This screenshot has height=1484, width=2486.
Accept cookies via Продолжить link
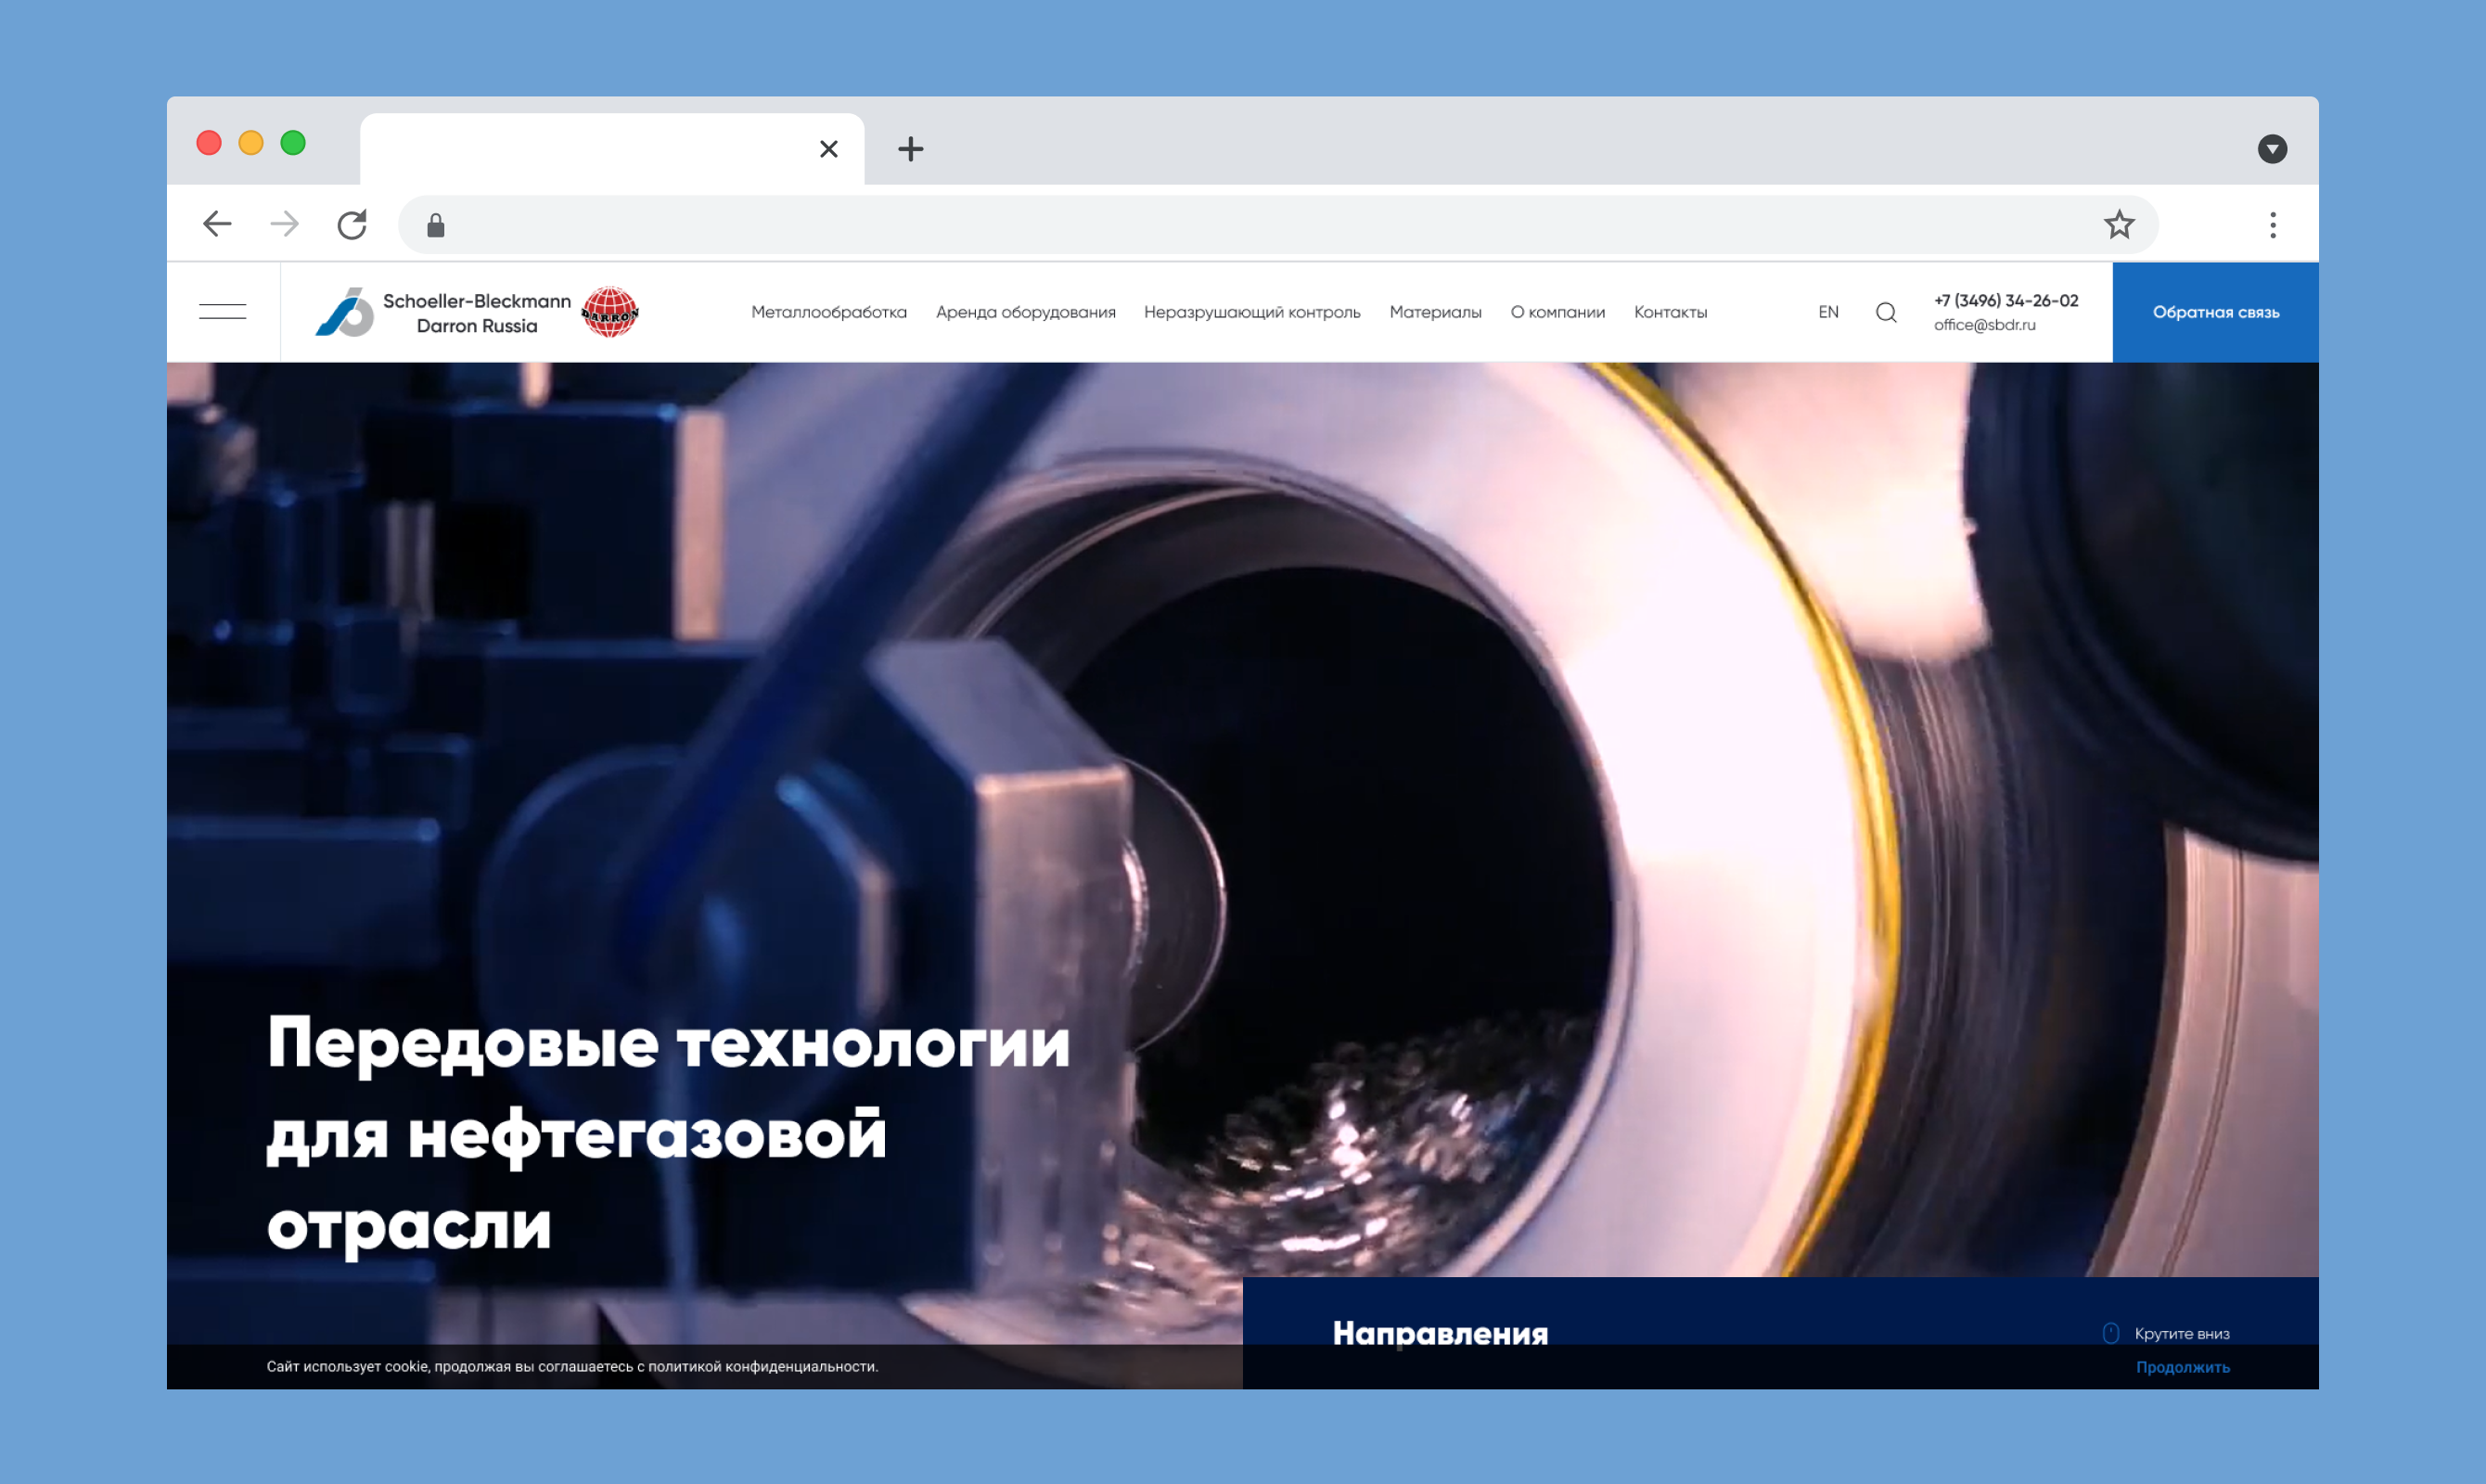coord(2182,1367)
